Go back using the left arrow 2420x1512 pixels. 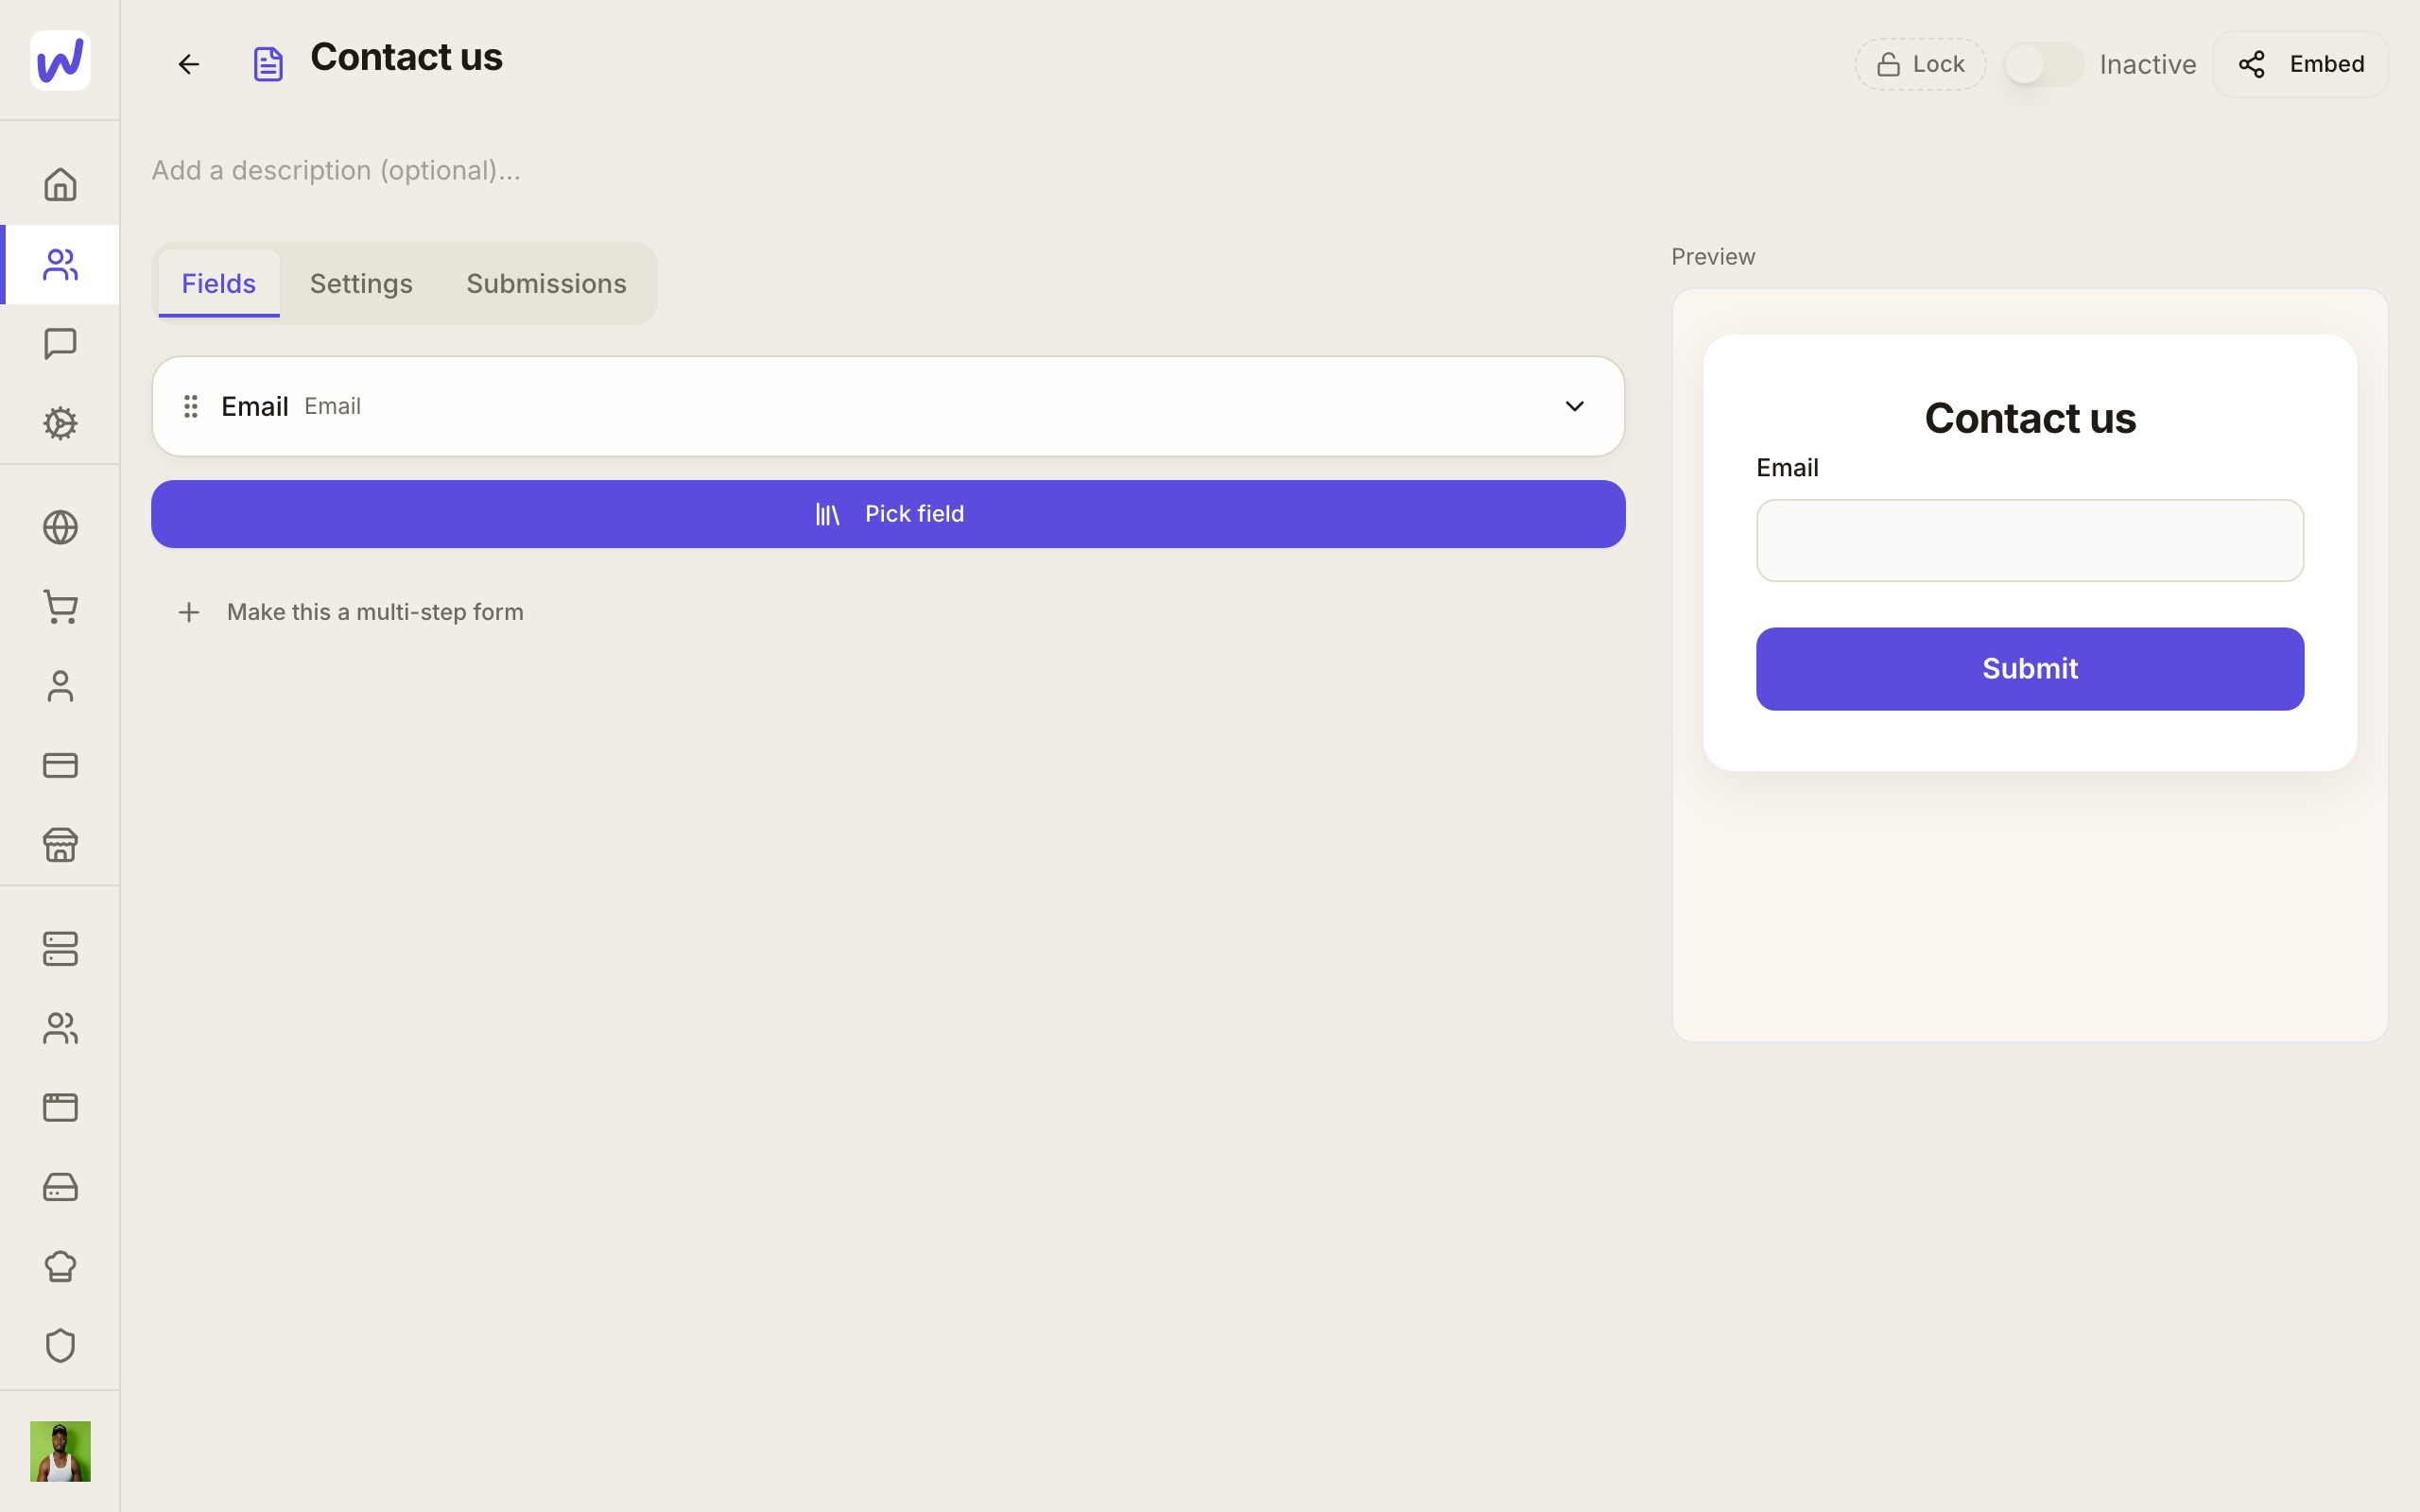188,65
